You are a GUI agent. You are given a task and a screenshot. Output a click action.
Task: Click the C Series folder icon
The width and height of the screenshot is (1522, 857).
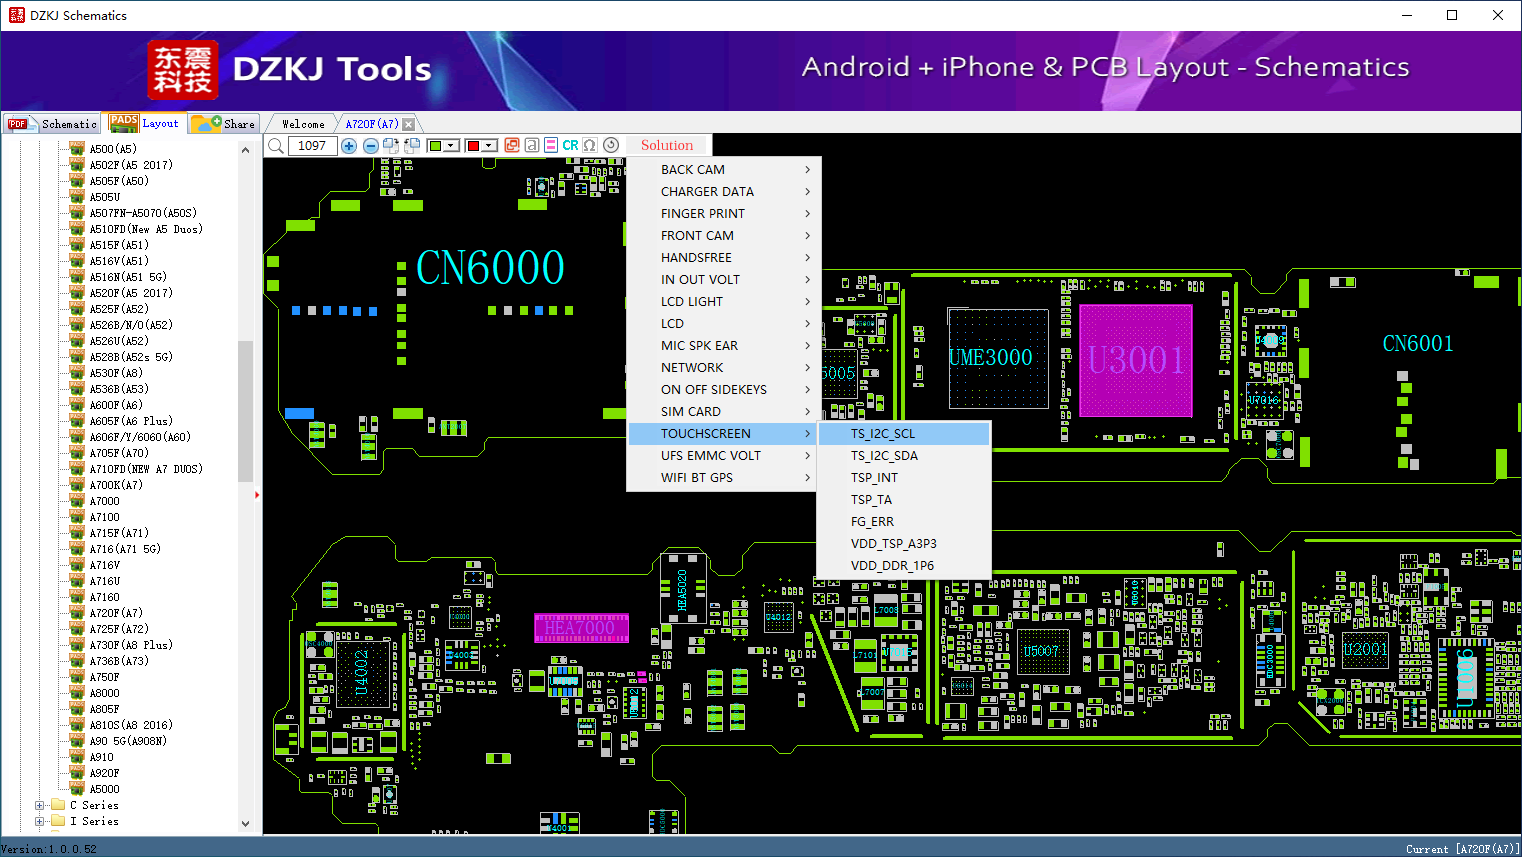pyautogui.click(x=58, y=805)
